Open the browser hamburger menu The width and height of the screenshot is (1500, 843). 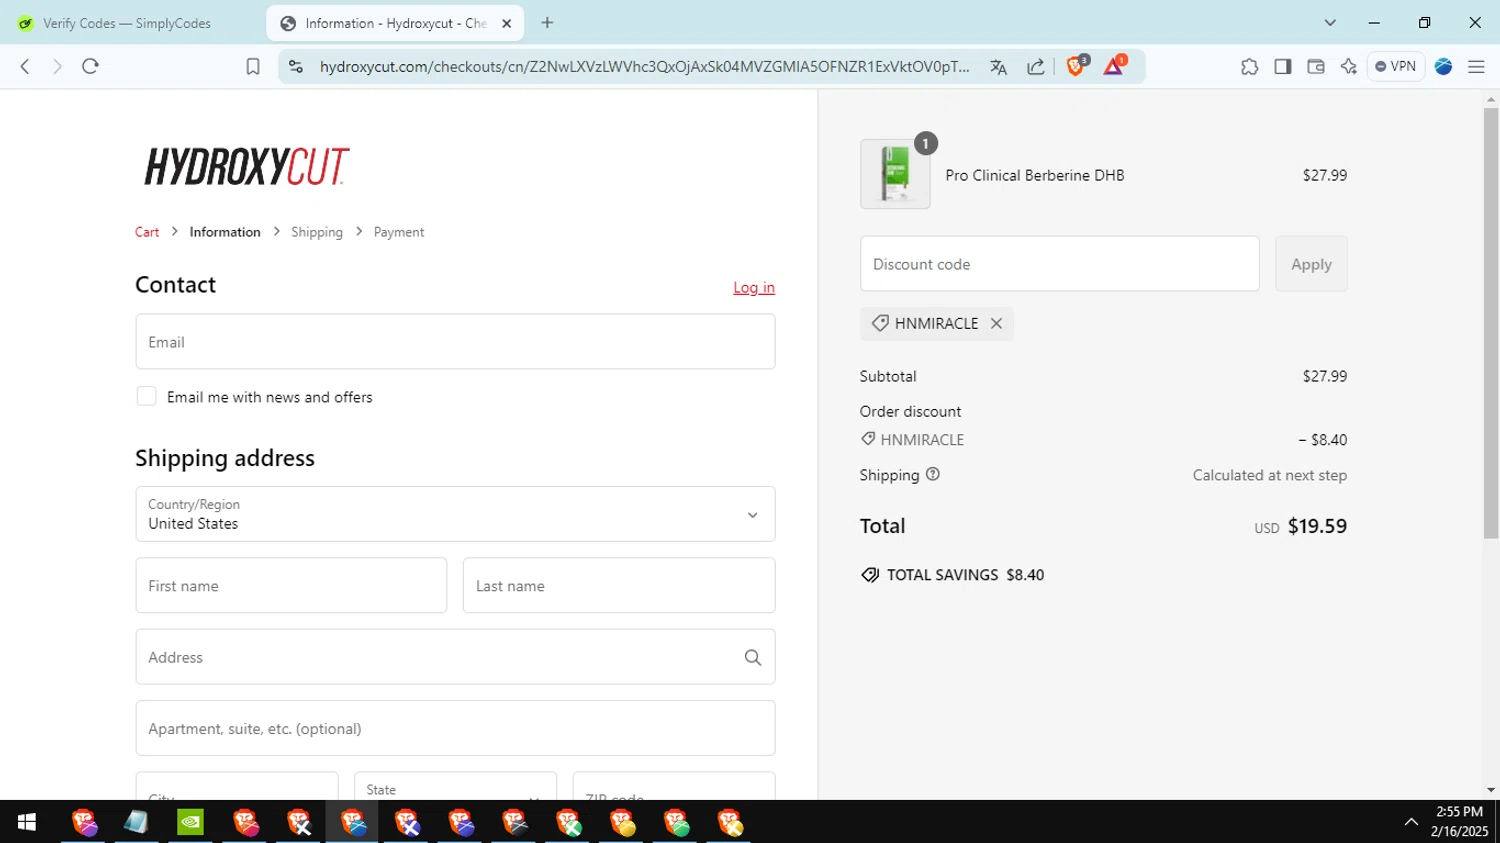[1476, 66]
